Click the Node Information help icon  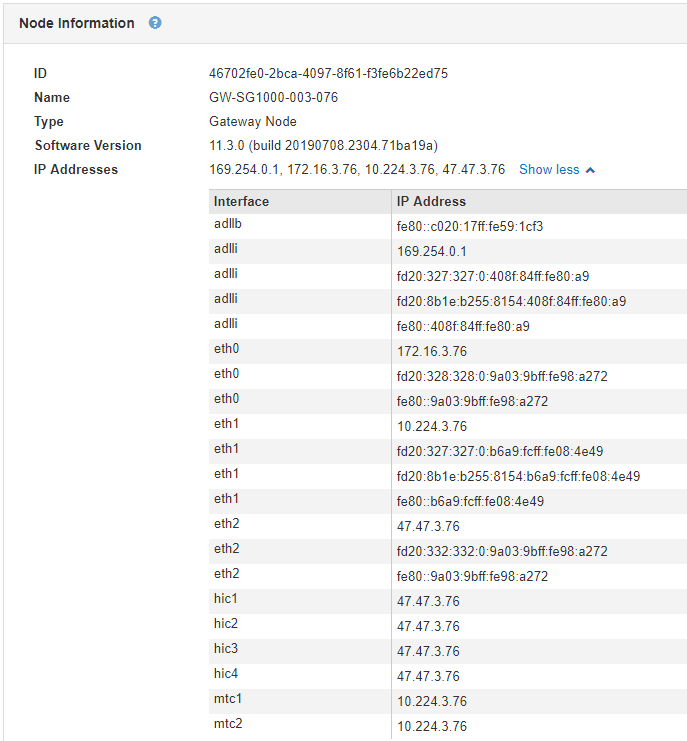(x=155, y=23)
